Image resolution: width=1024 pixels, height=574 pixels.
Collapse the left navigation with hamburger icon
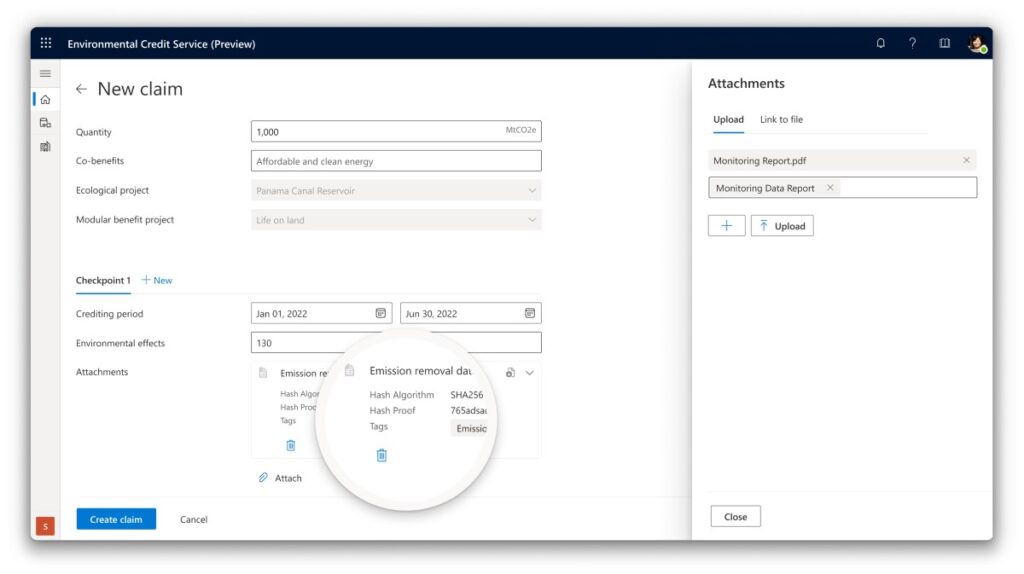coord(45,74)
